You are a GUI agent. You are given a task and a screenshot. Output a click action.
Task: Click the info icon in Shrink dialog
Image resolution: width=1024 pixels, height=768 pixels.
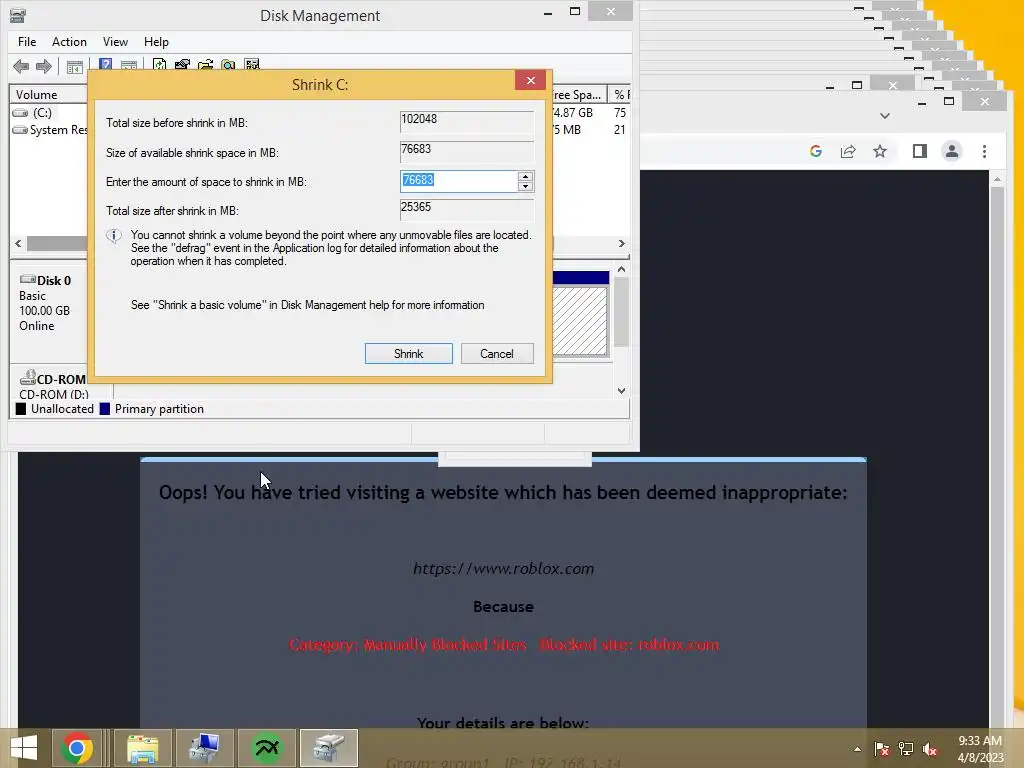(114, 236)
